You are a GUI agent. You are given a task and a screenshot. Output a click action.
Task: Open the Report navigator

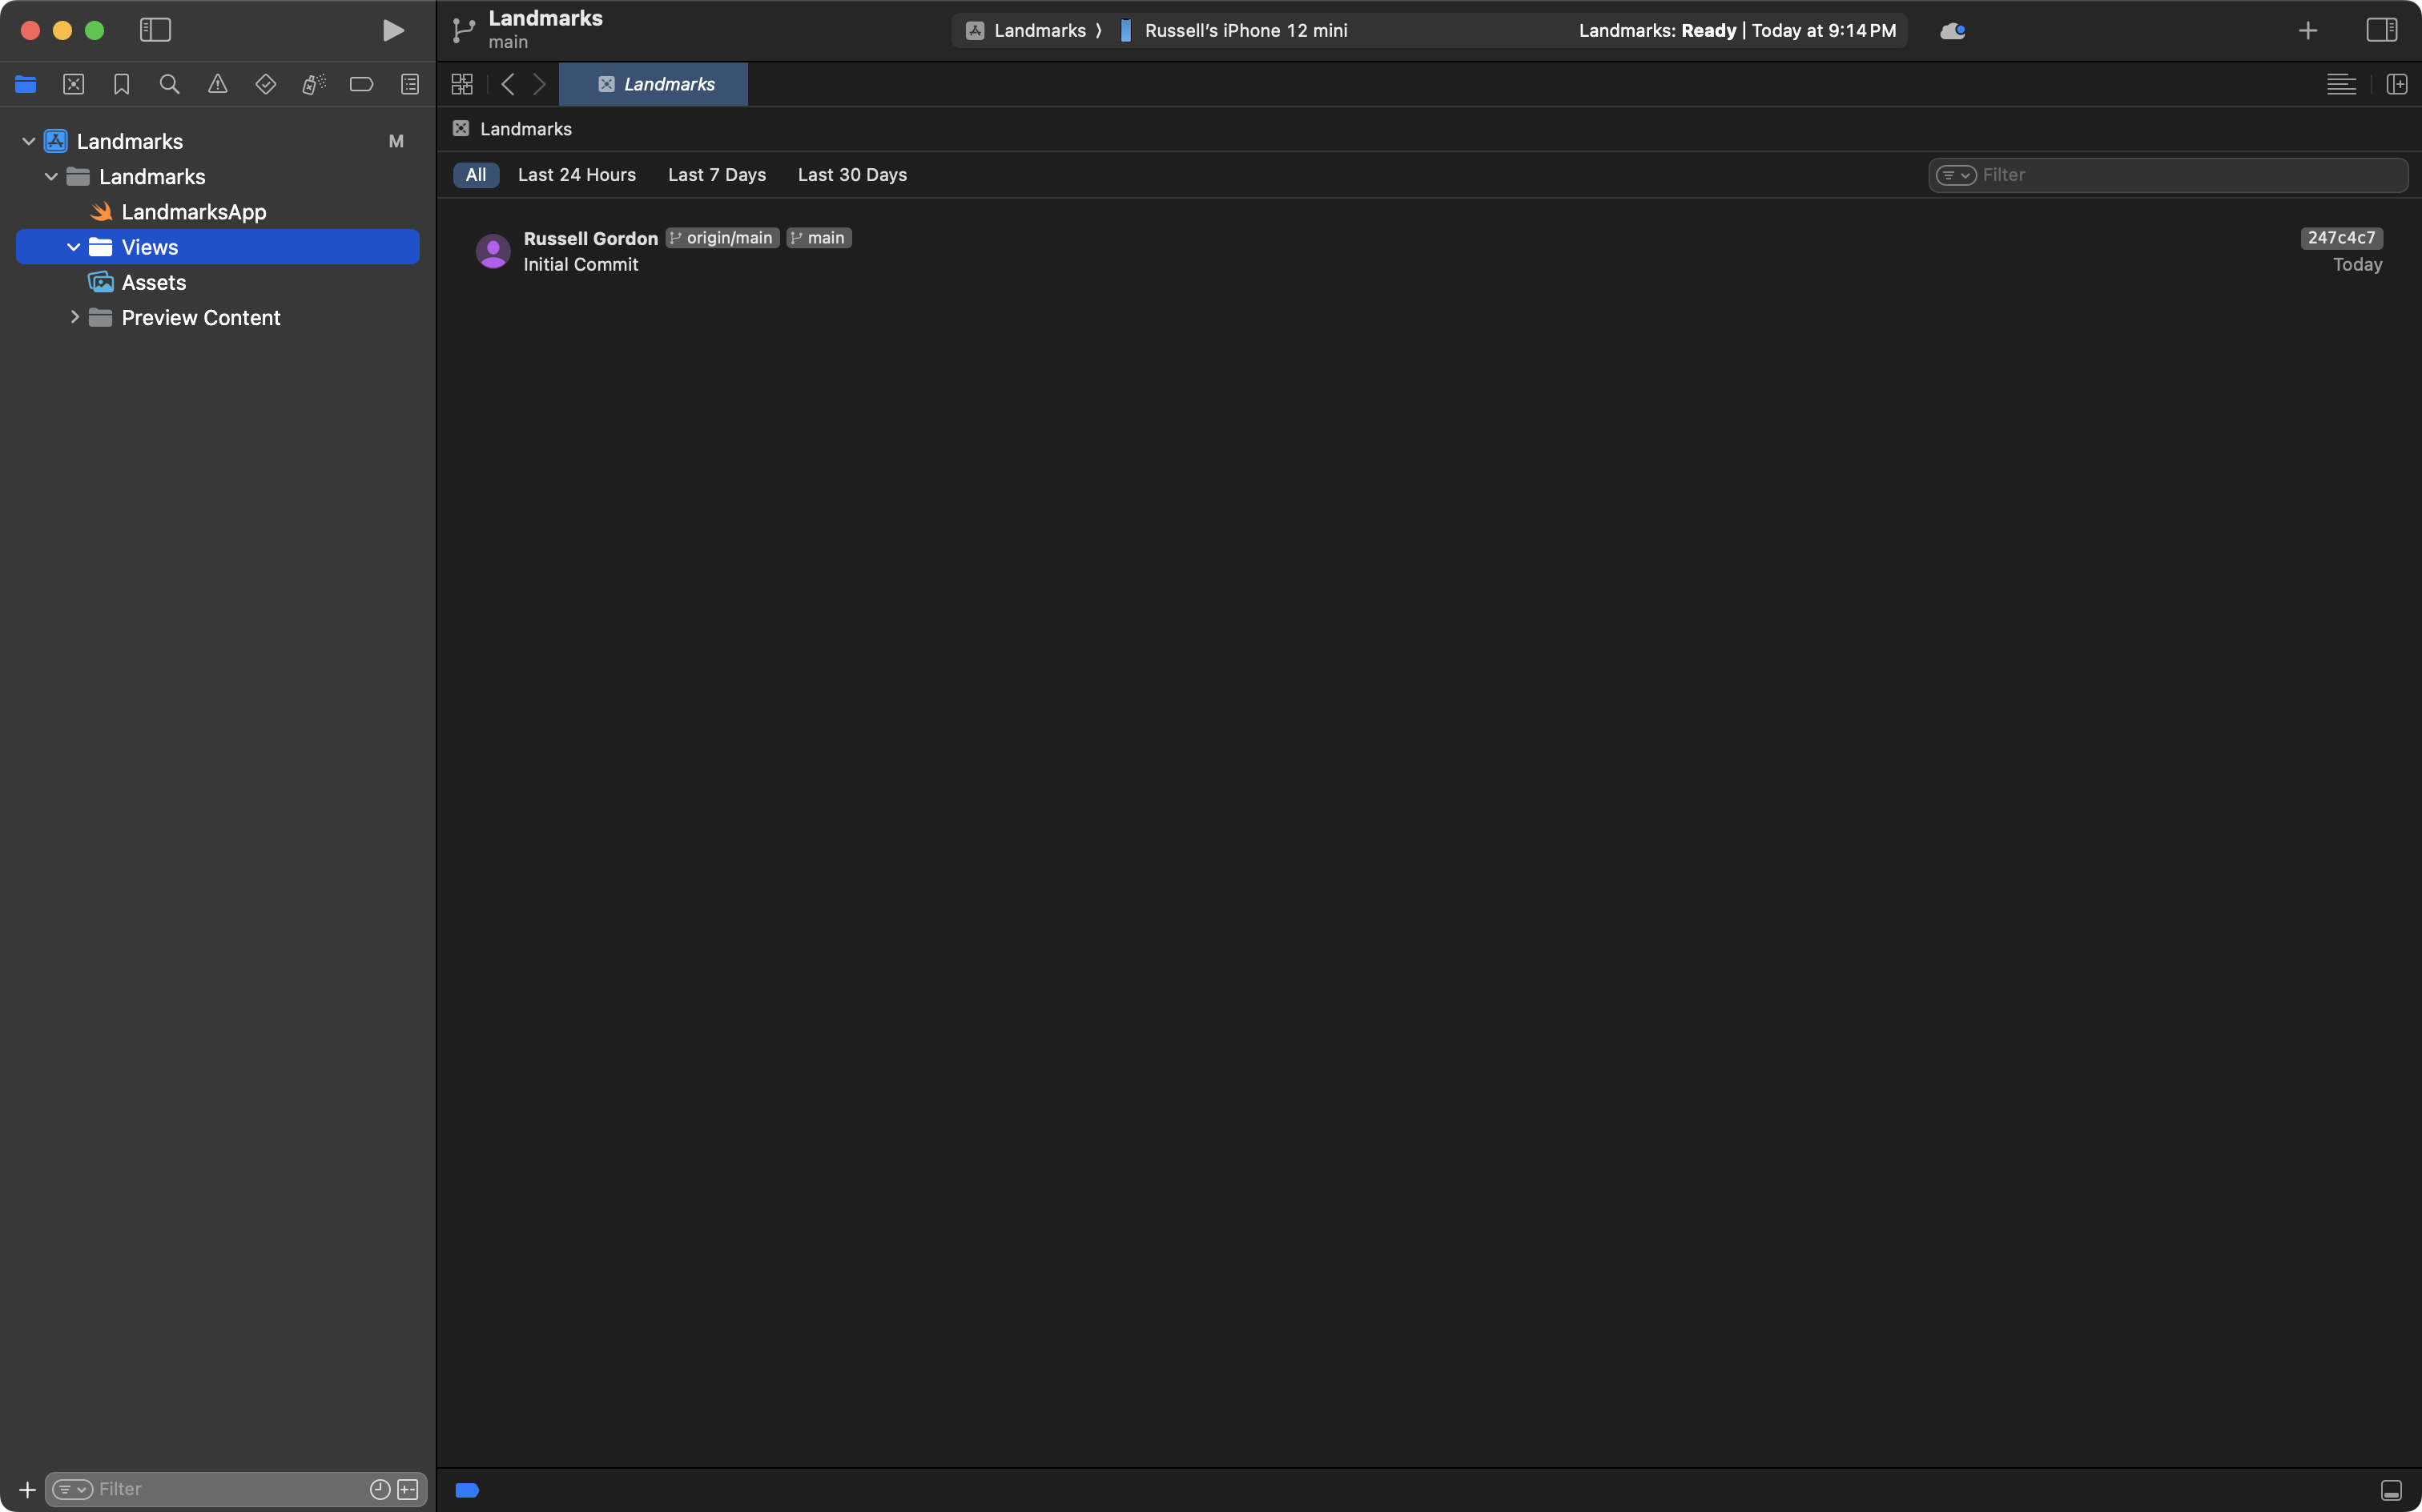tap(410, 84)
